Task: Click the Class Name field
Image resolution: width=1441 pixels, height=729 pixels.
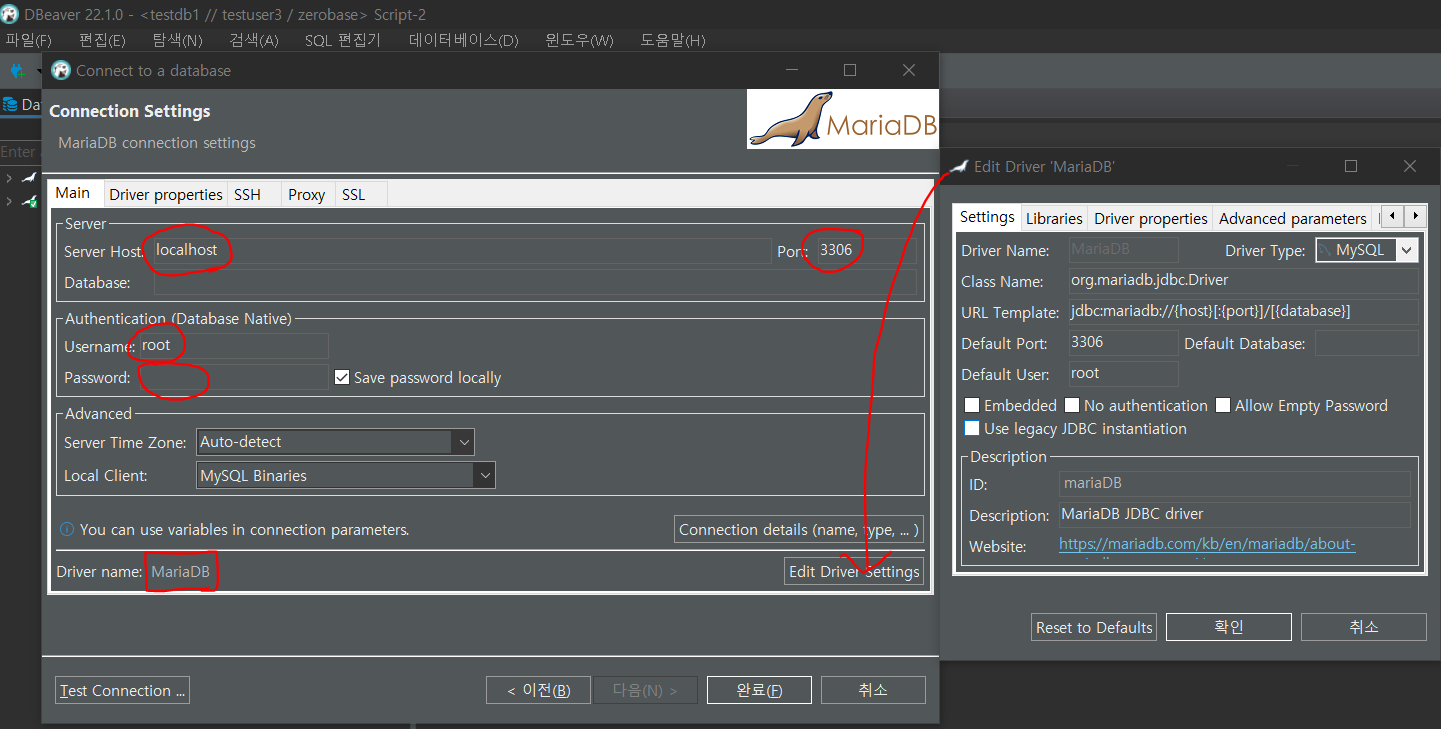Action: pyautogui.click(x=1243, y=281)
